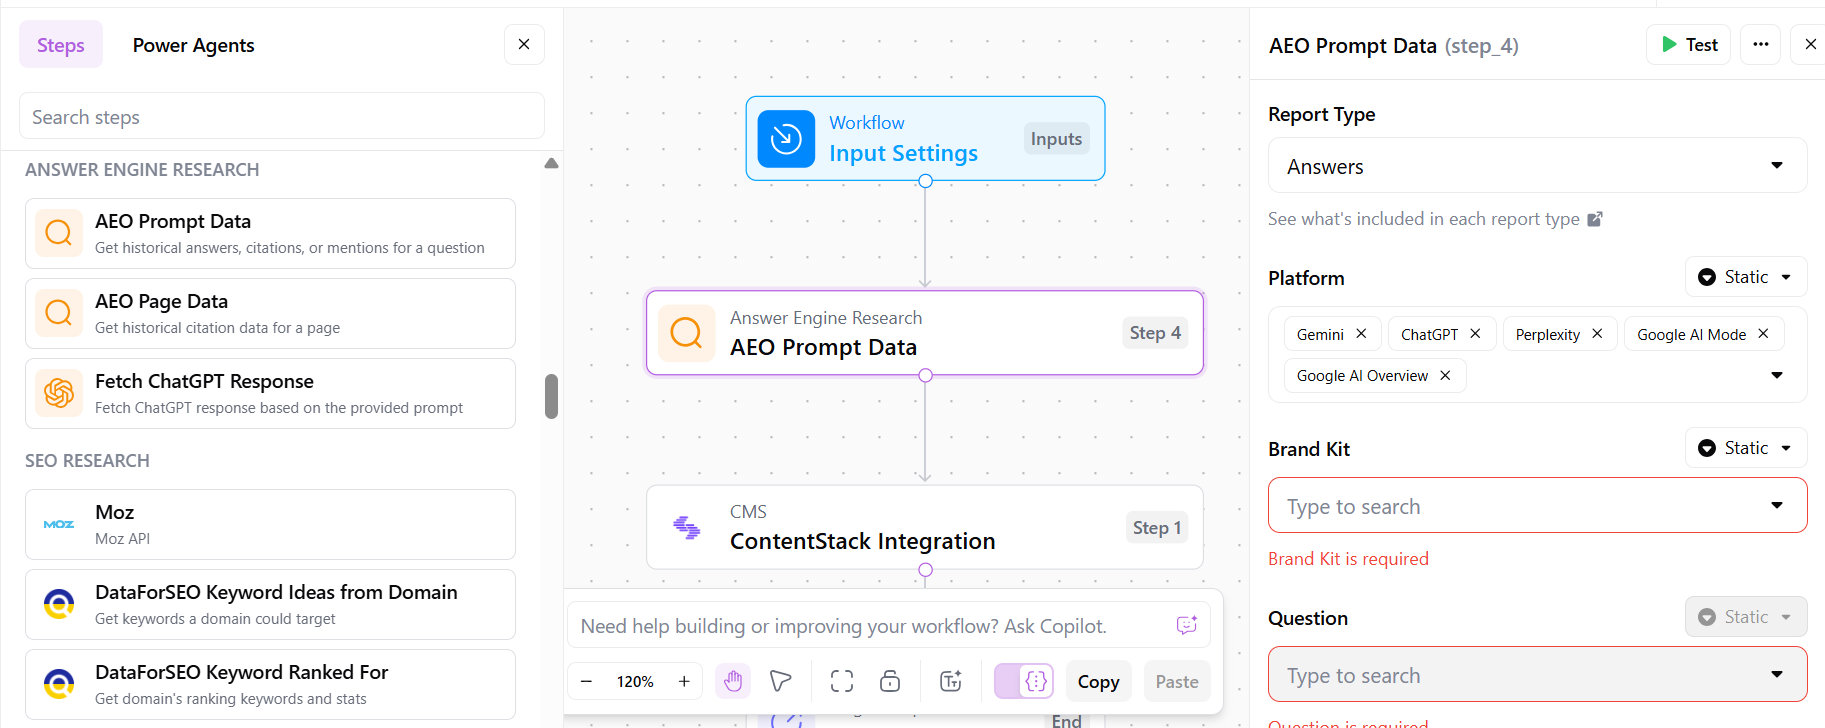Open Copilot using the chat icon
The width and height of the screenshot is (1825, 728).
(x=1186, y=625)
